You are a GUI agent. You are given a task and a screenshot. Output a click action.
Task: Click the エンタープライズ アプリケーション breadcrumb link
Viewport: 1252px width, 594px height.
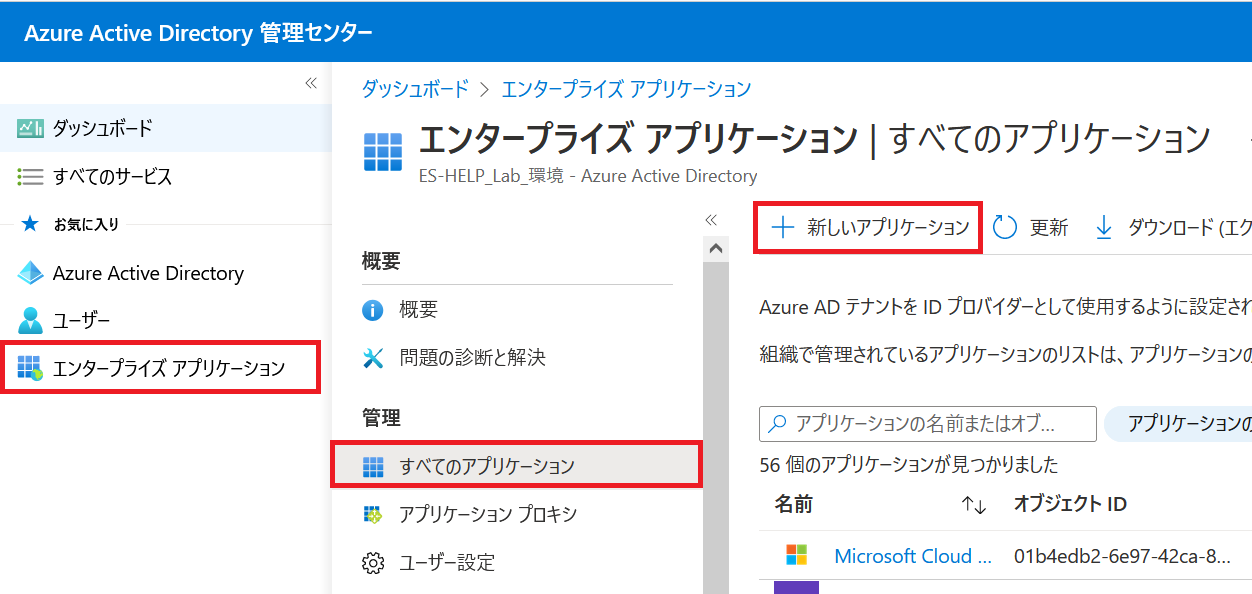(626, 89)
